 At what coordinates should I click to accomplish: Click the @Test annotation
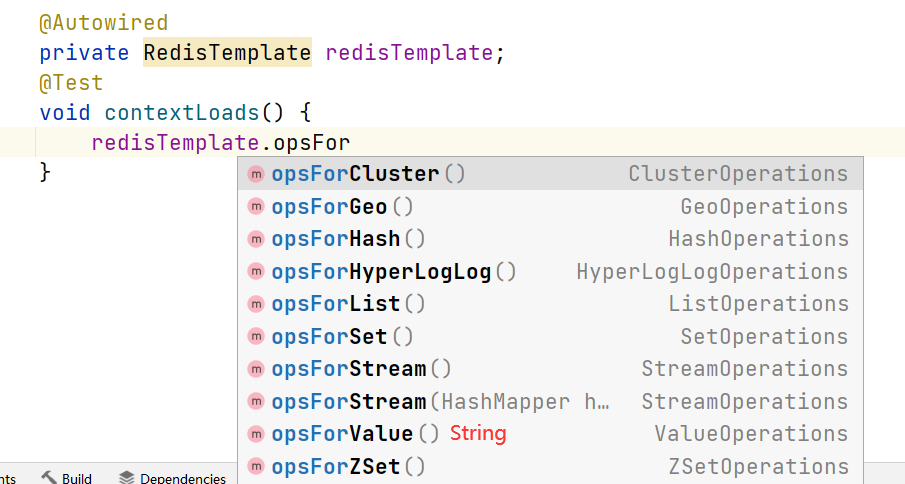(71, 83)
